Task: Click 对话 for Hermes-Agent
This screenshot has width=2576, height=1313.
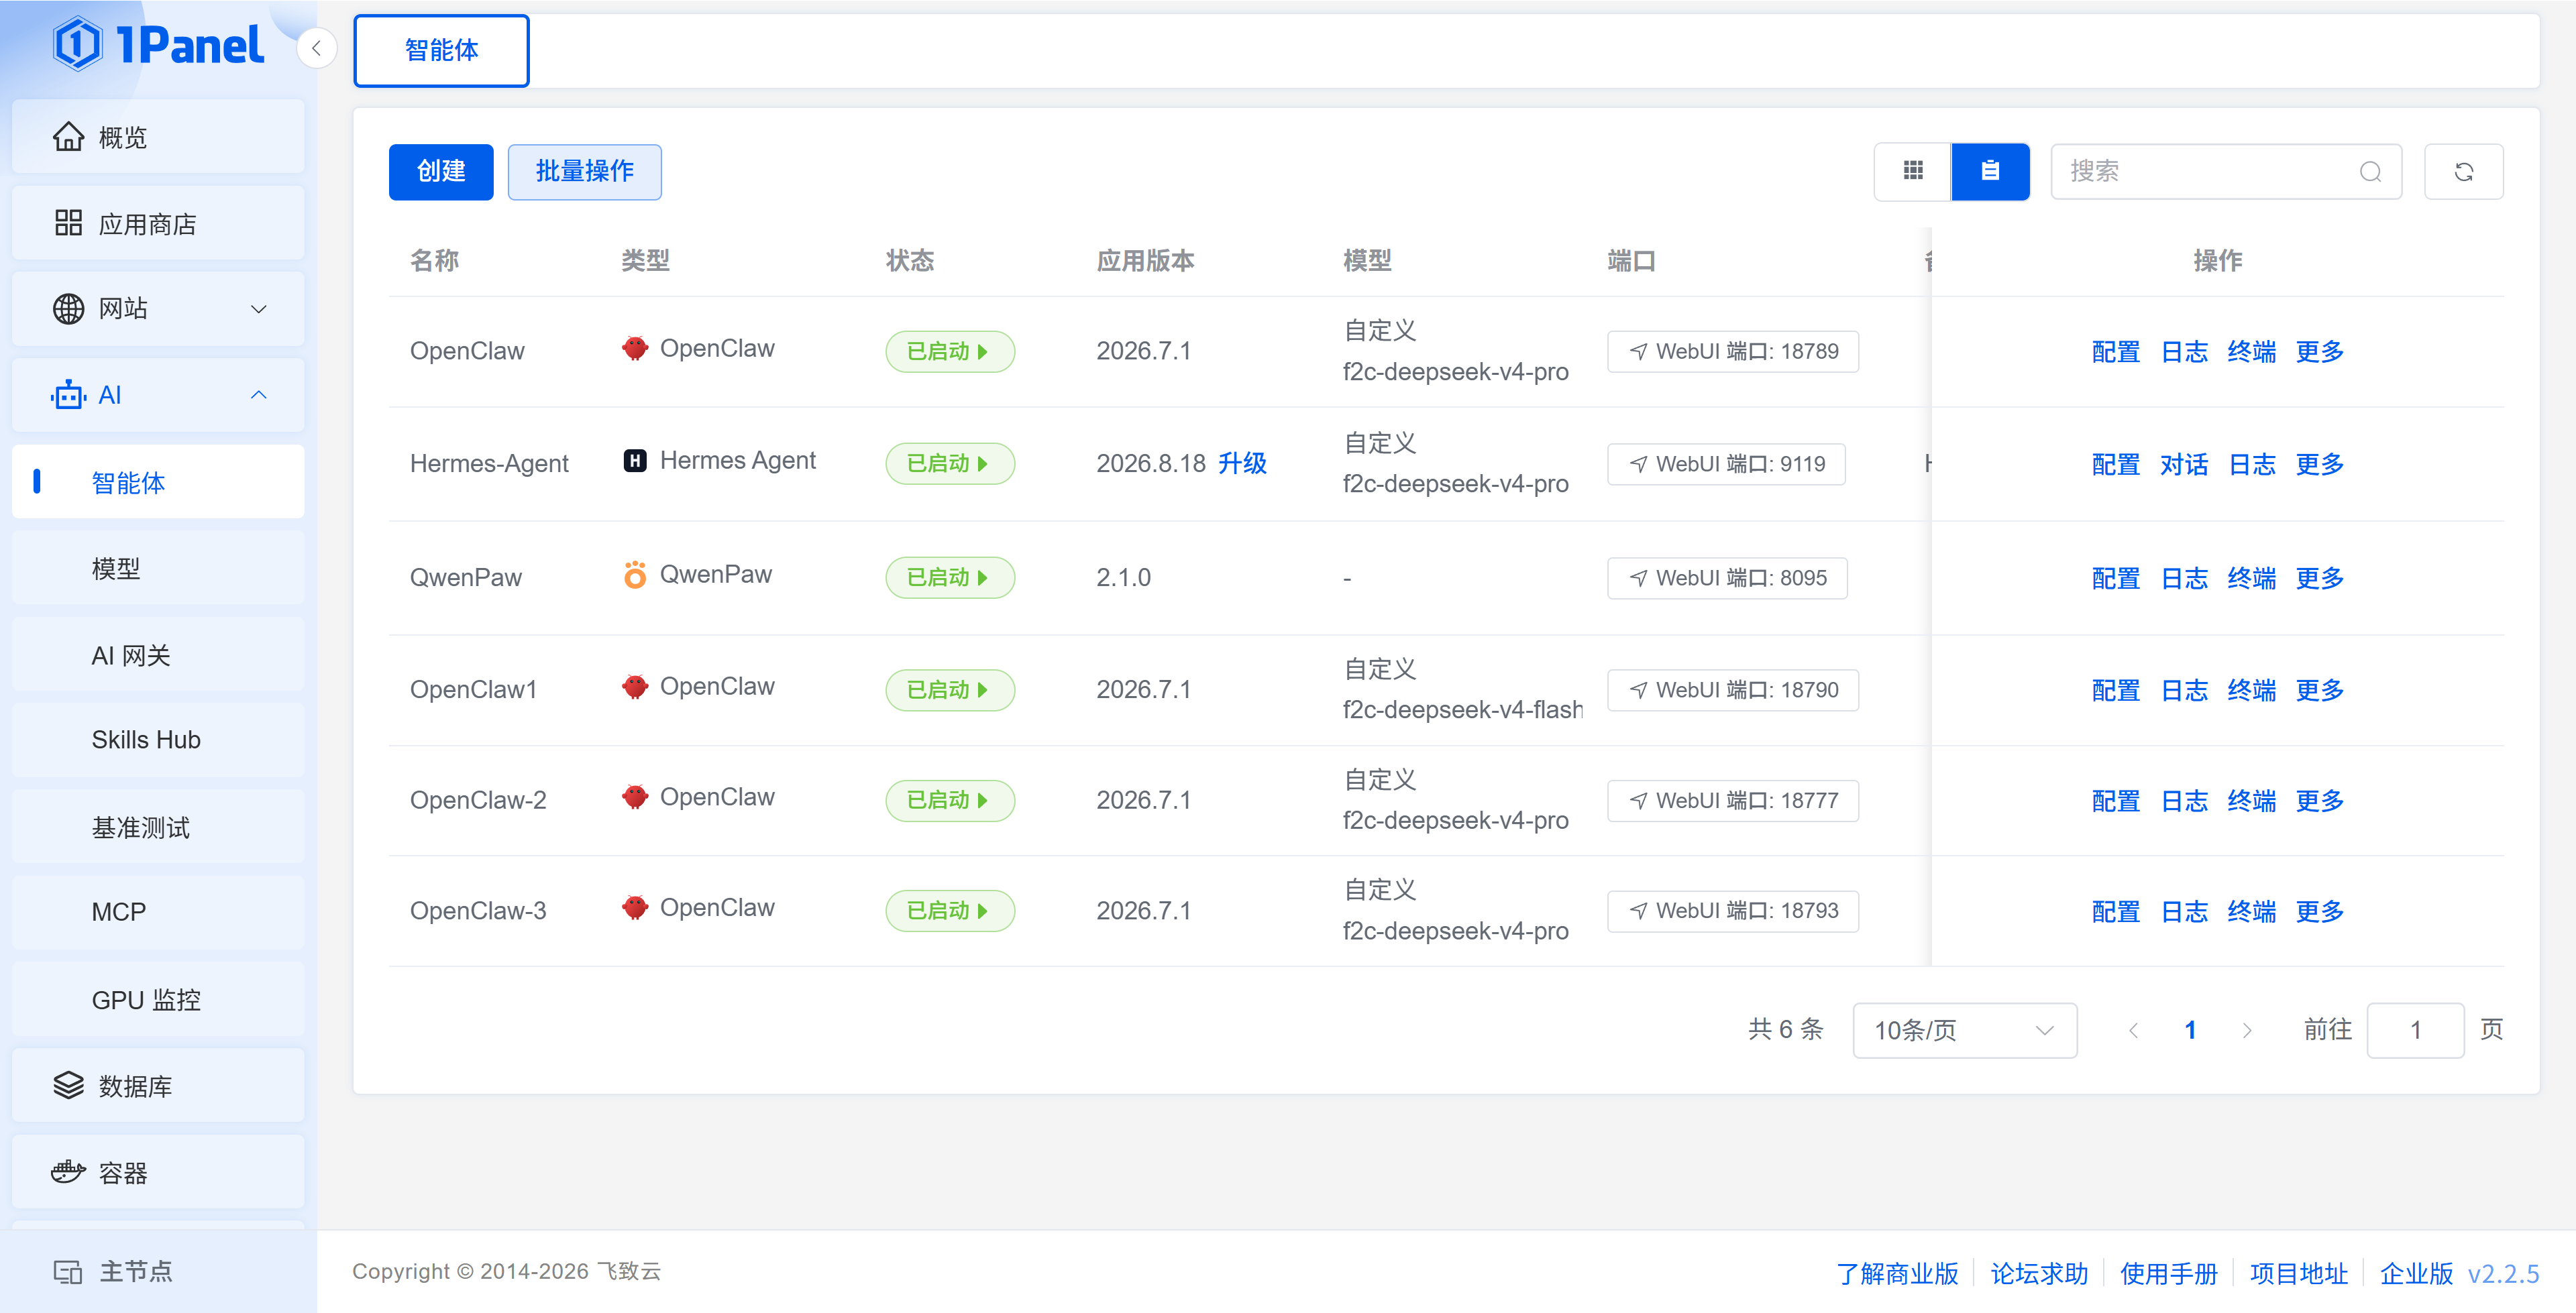Action: 2184,464
